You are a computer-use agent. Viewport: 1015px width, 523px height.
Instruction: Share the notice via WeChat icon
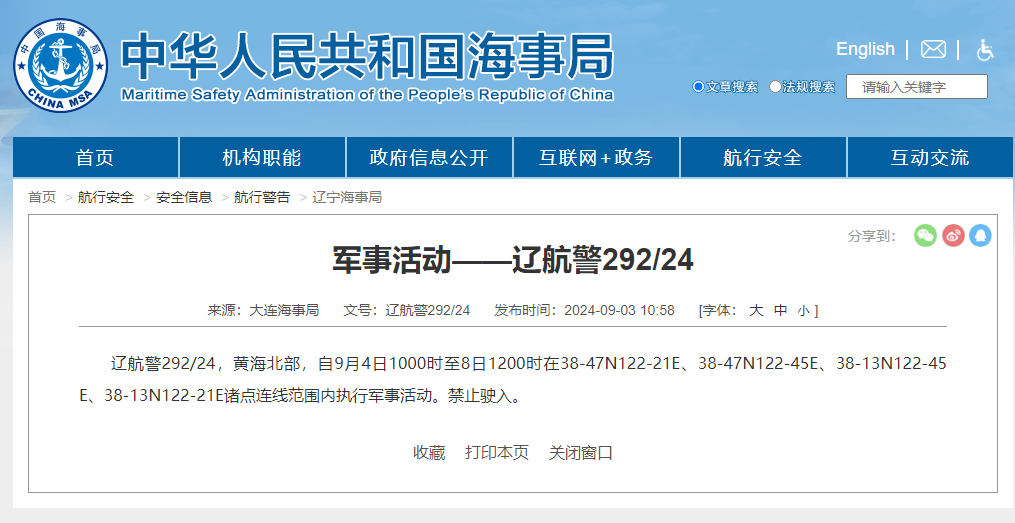click(926, 236)
